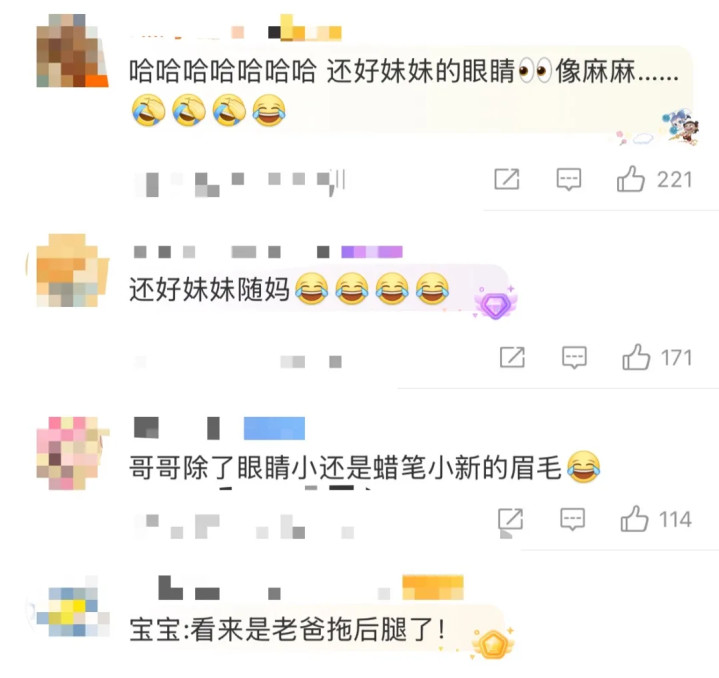Share the comment with 221 likes
The image size is (719, 678).
[x=507, y=179]
